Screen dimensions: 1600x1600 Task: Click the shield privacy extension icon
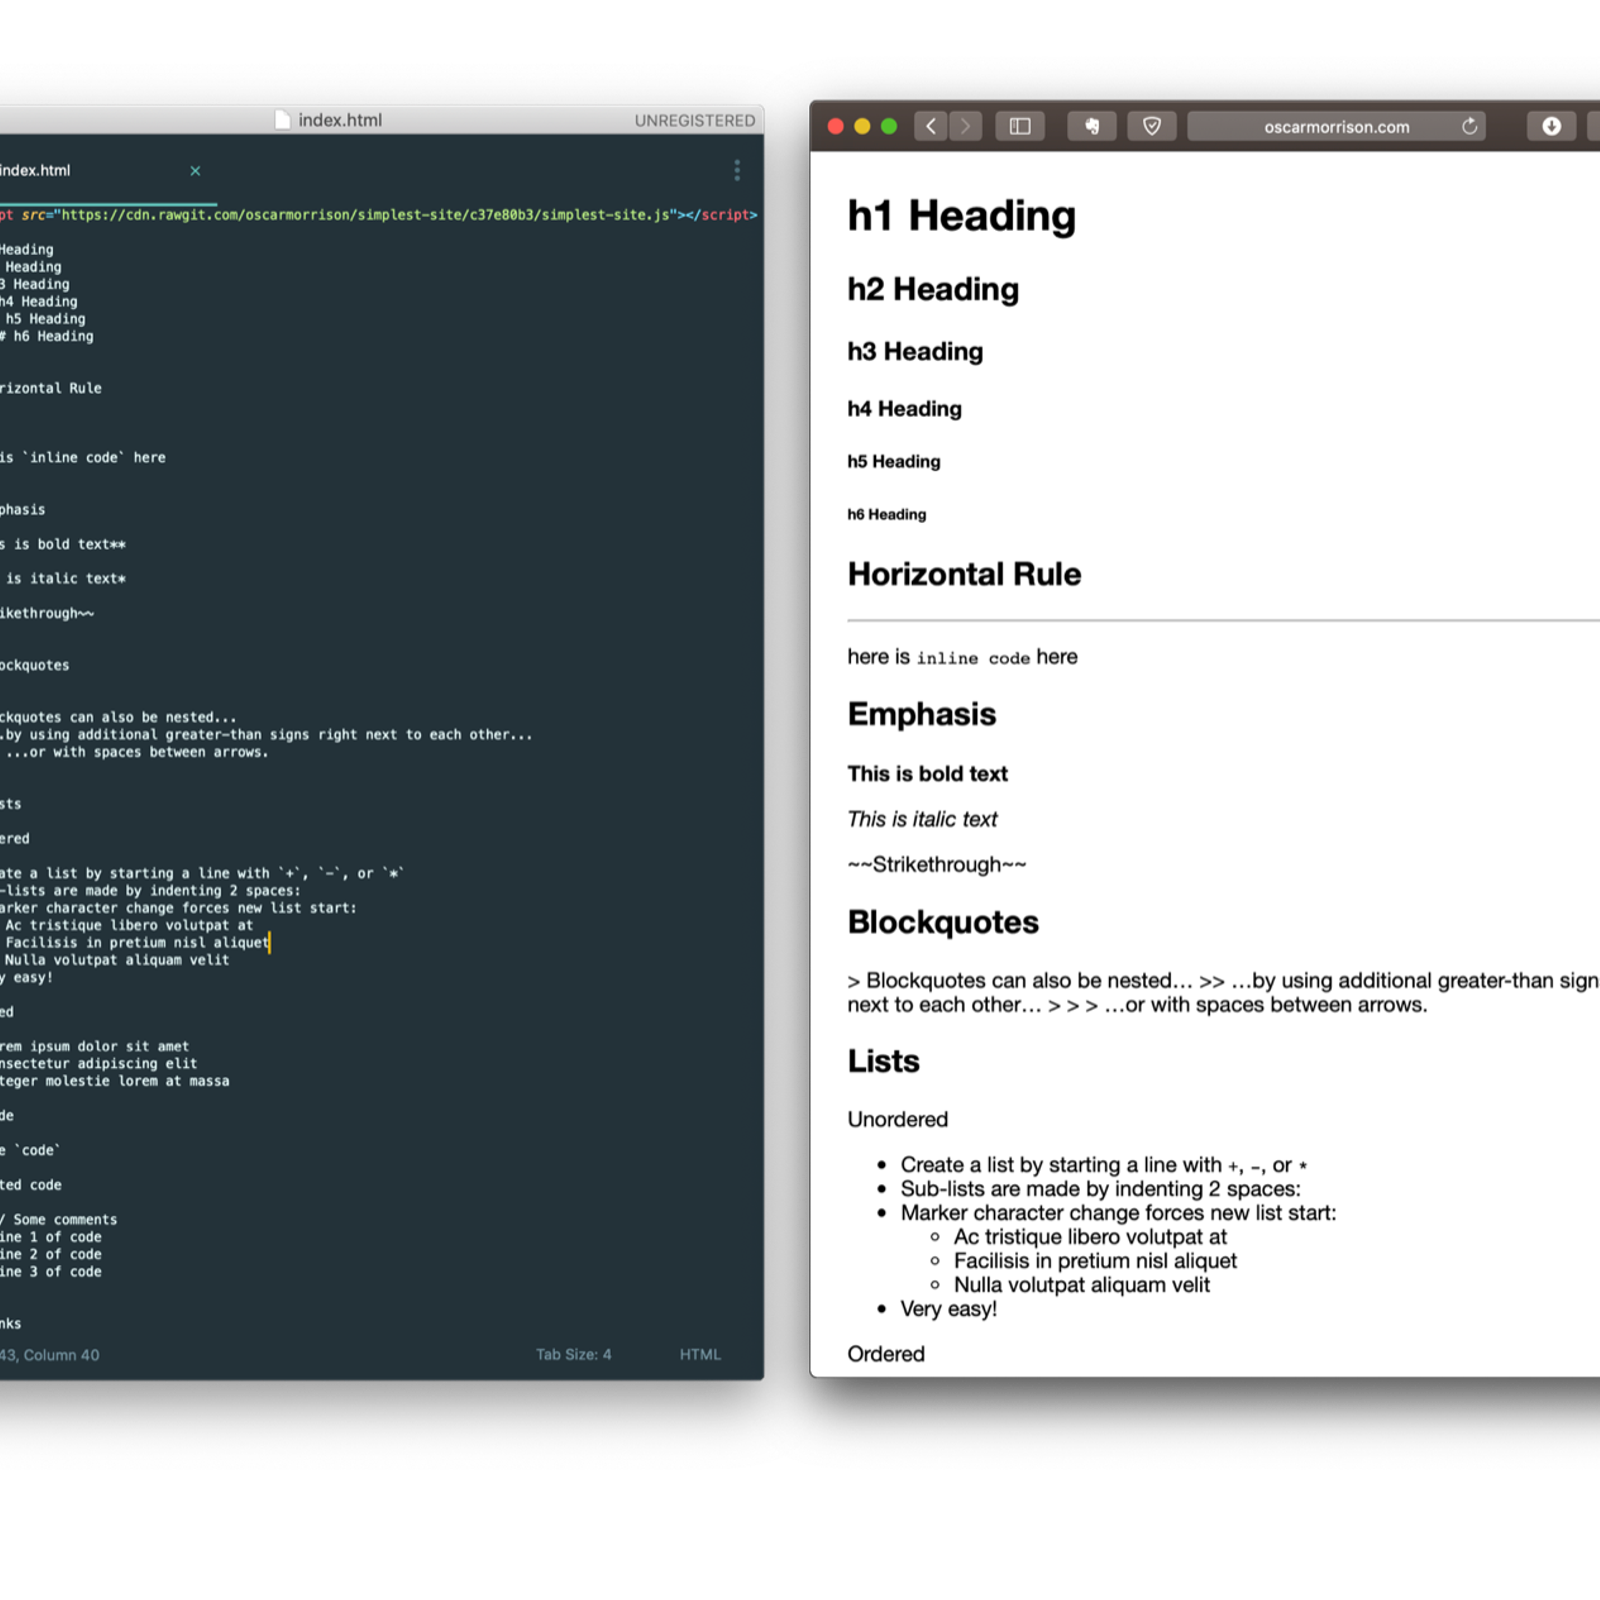[1152, 126]
